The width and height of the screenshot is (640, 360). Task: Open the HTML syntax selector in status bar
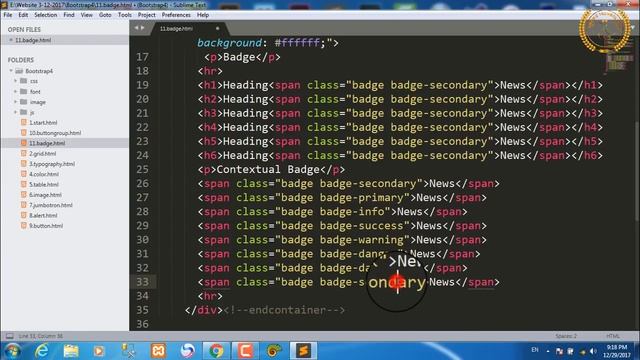pyautogui.click(x=612, y=336)
